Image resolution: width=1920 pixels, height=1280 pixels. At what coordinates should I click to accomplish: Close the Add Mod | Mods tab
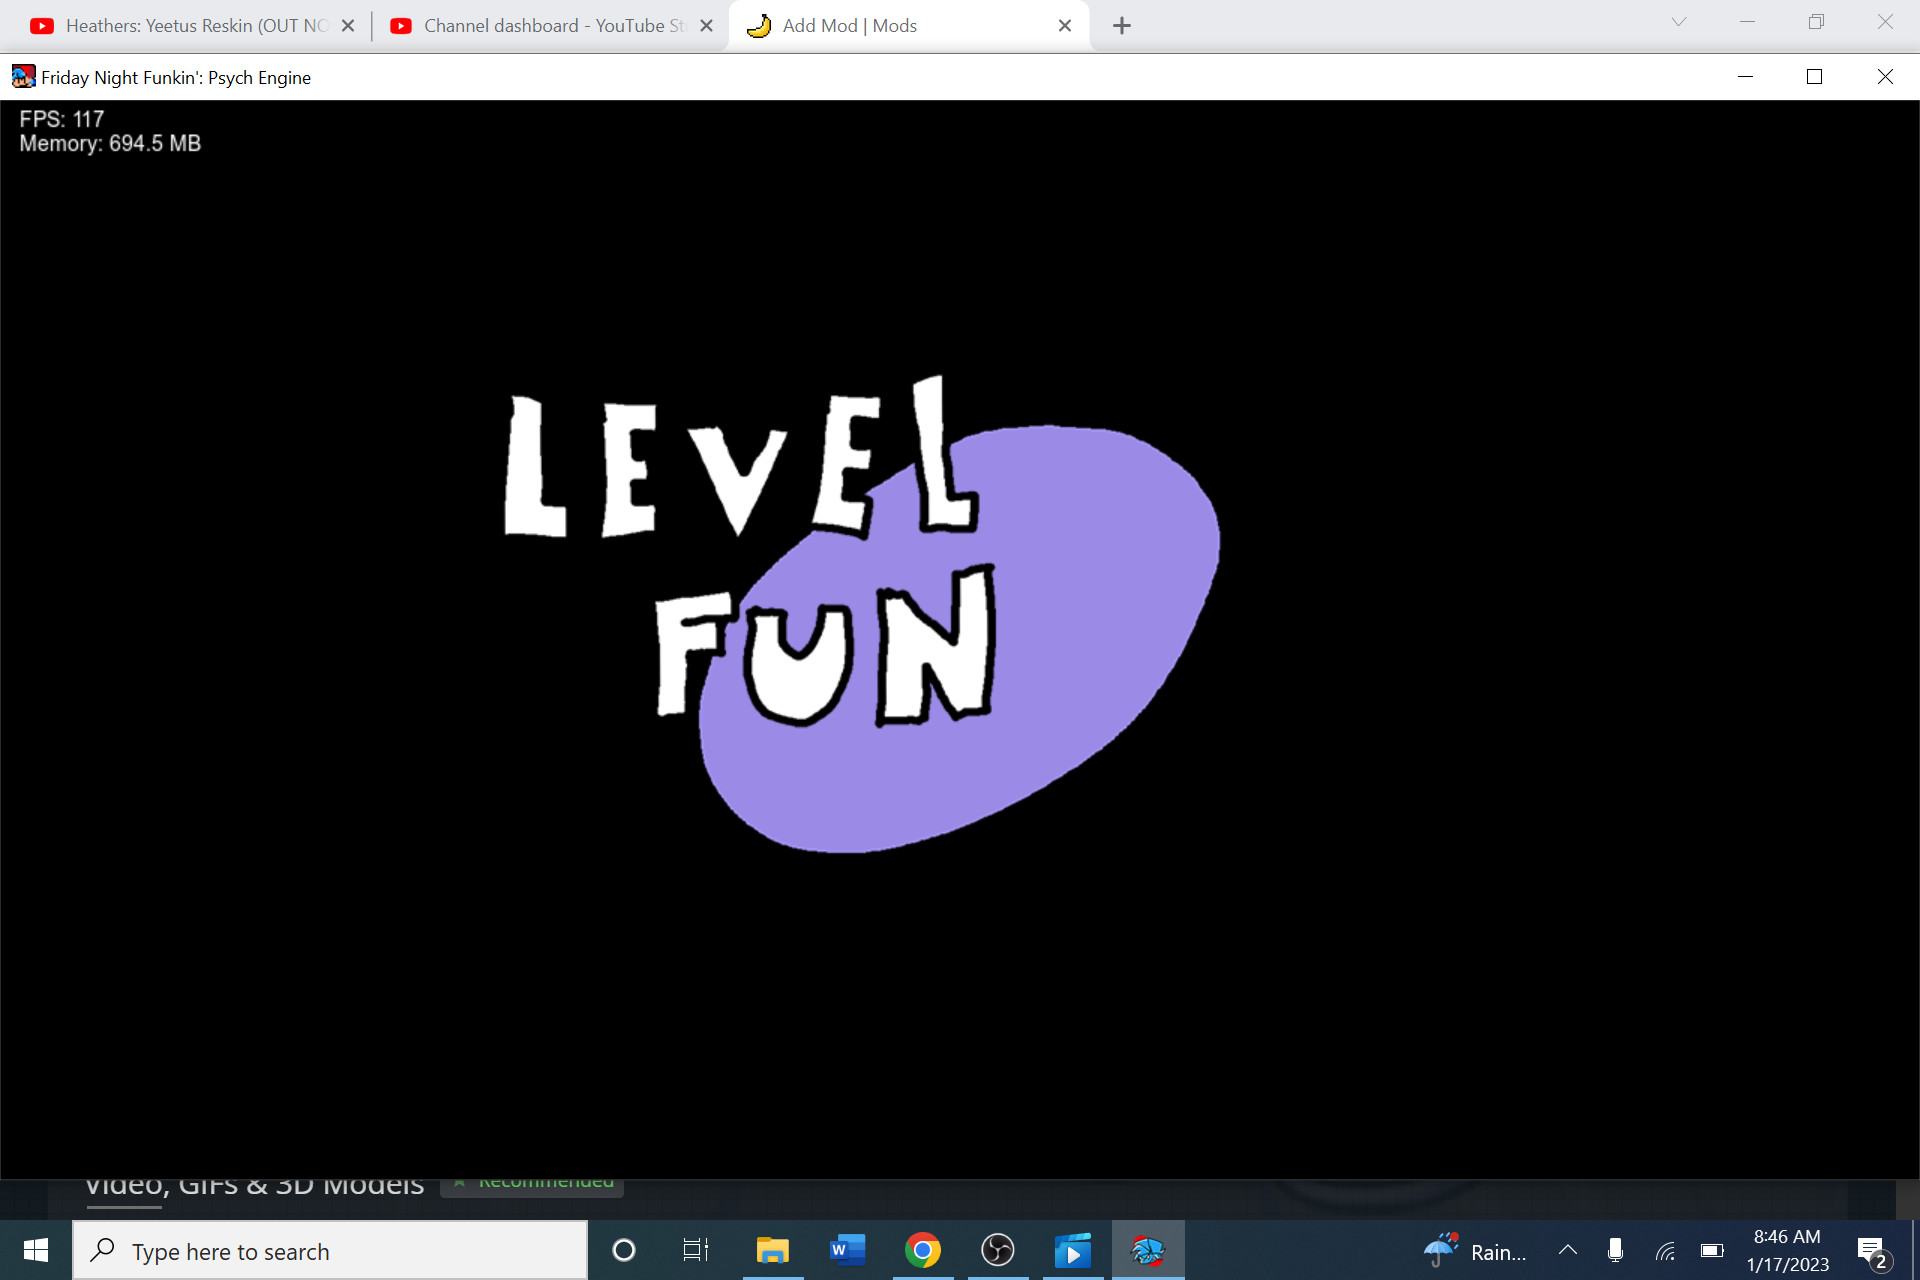click(1065, 26)
